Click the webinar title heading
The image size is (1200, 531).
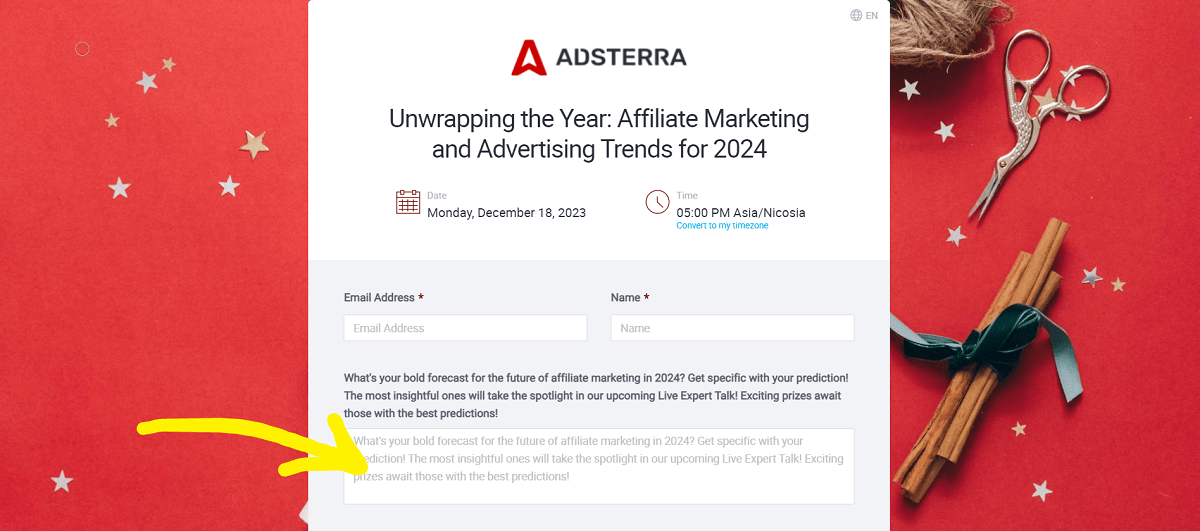tap(599, 134)
